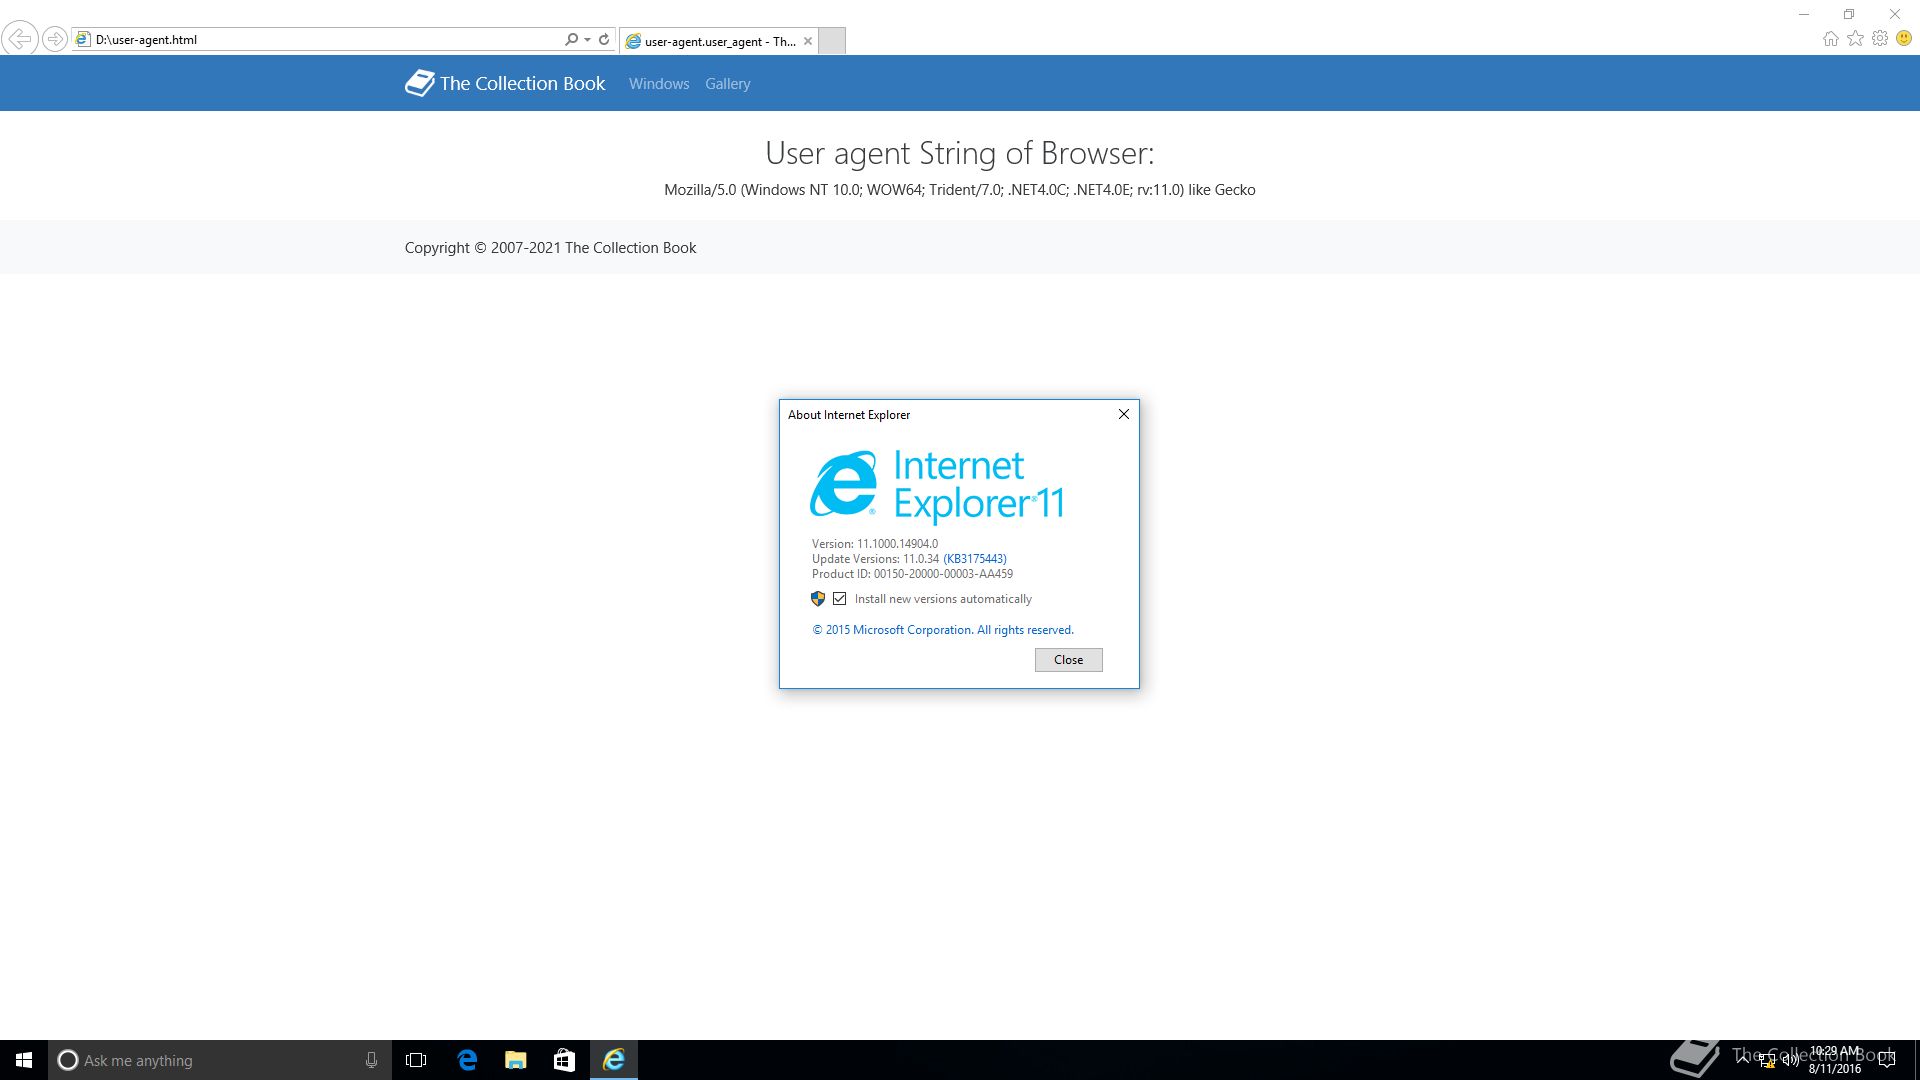Click the Version 11.1000.14904.0 text

click(x=875, y=544)
